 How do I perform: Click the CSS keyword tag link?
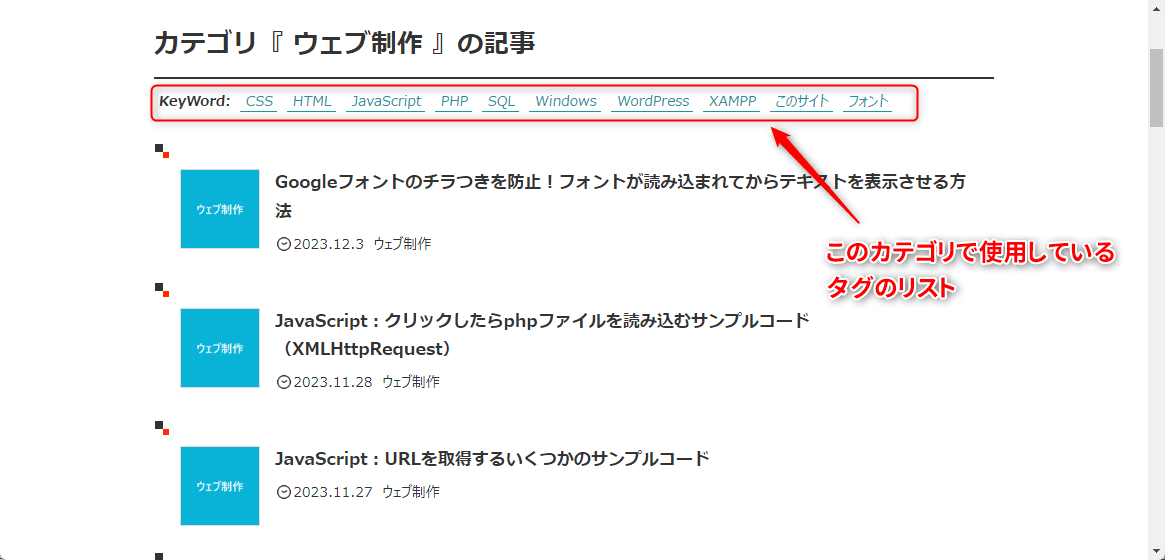tap(259, 101)
